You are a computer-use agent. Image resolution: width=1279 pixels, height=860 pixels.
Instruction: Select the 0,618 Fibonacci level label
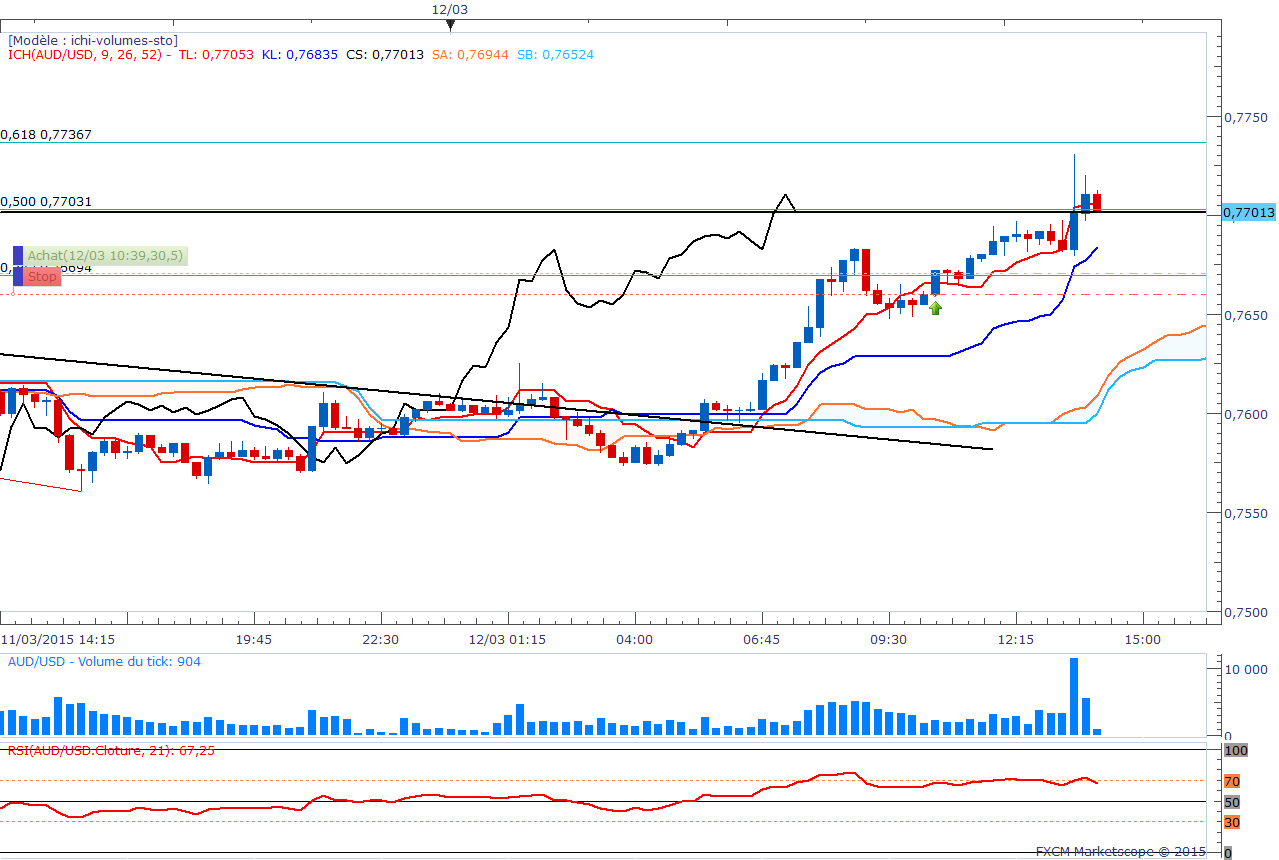click(x=46, y=134)
